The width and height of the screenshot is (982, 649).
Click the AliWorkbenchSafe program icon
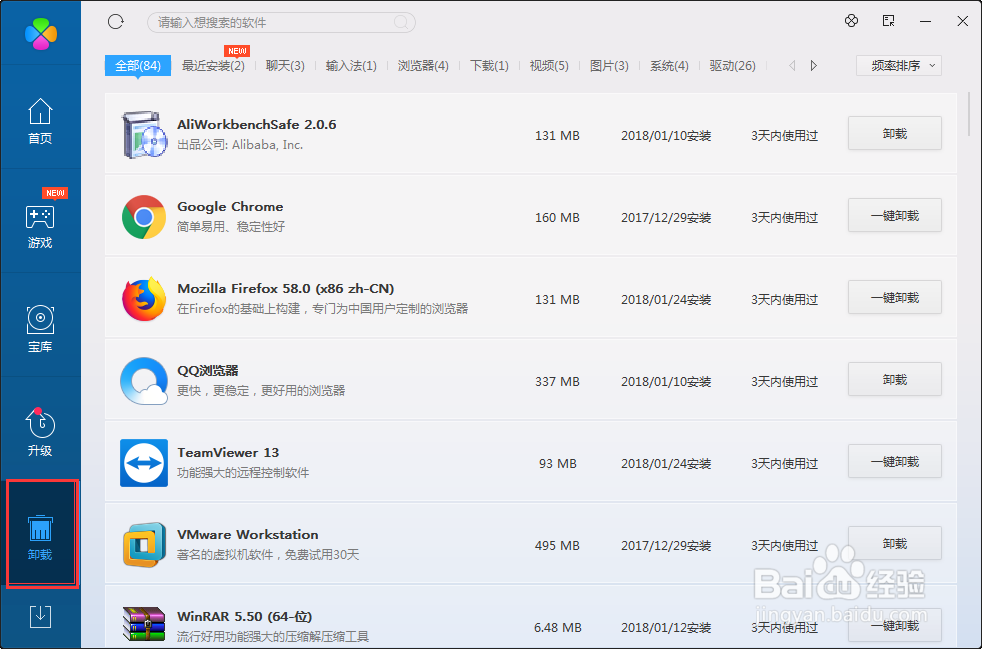click(x=144, y=135)
